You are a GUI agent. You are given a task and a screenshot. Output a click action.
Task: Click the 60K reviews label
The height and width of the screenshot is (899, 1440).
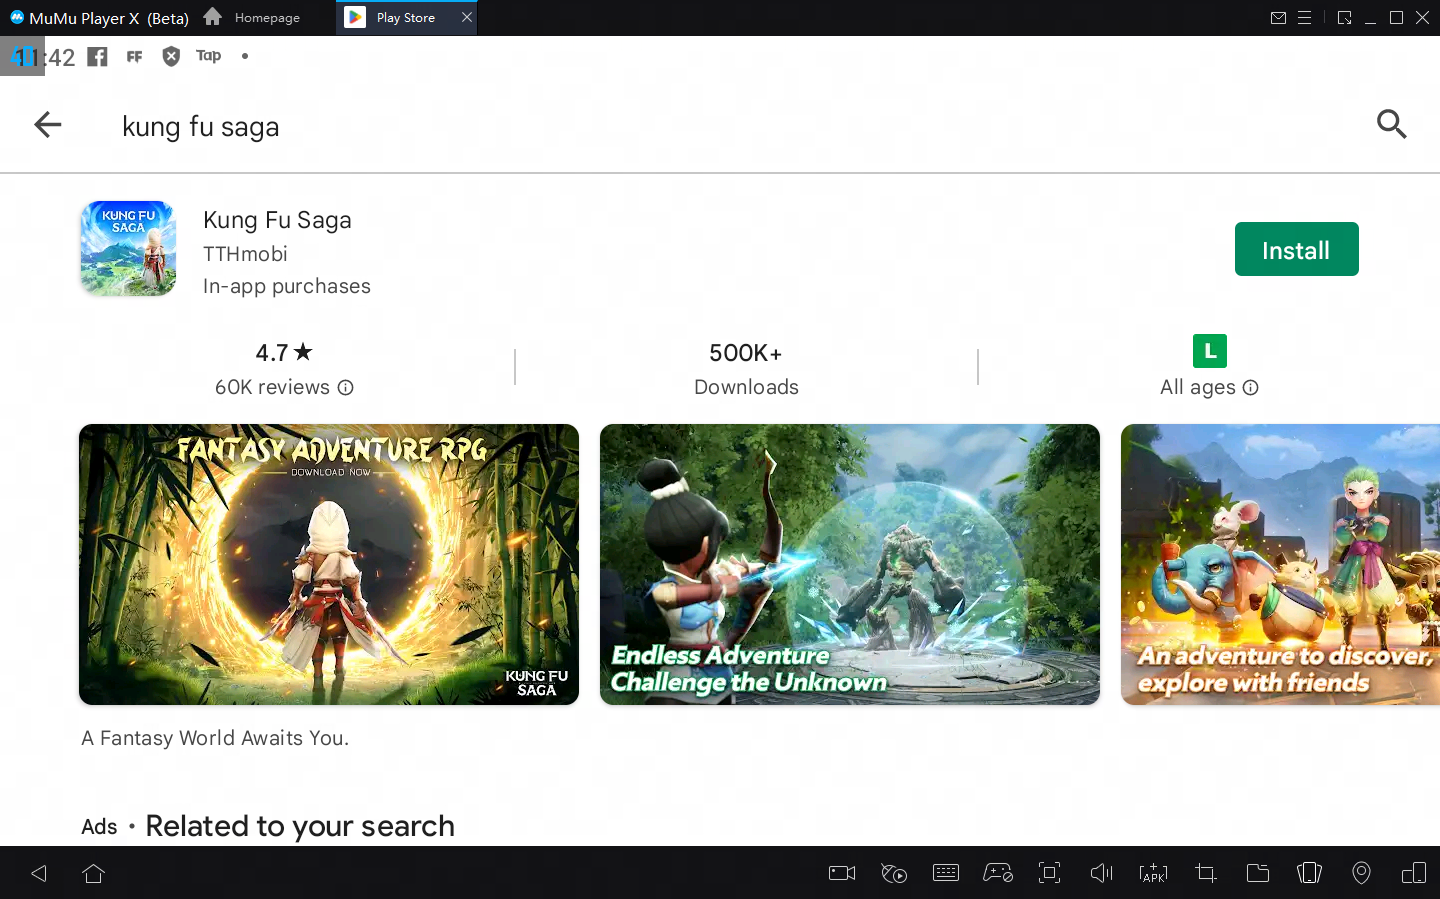pyautogui.click(x=272, y=388)
